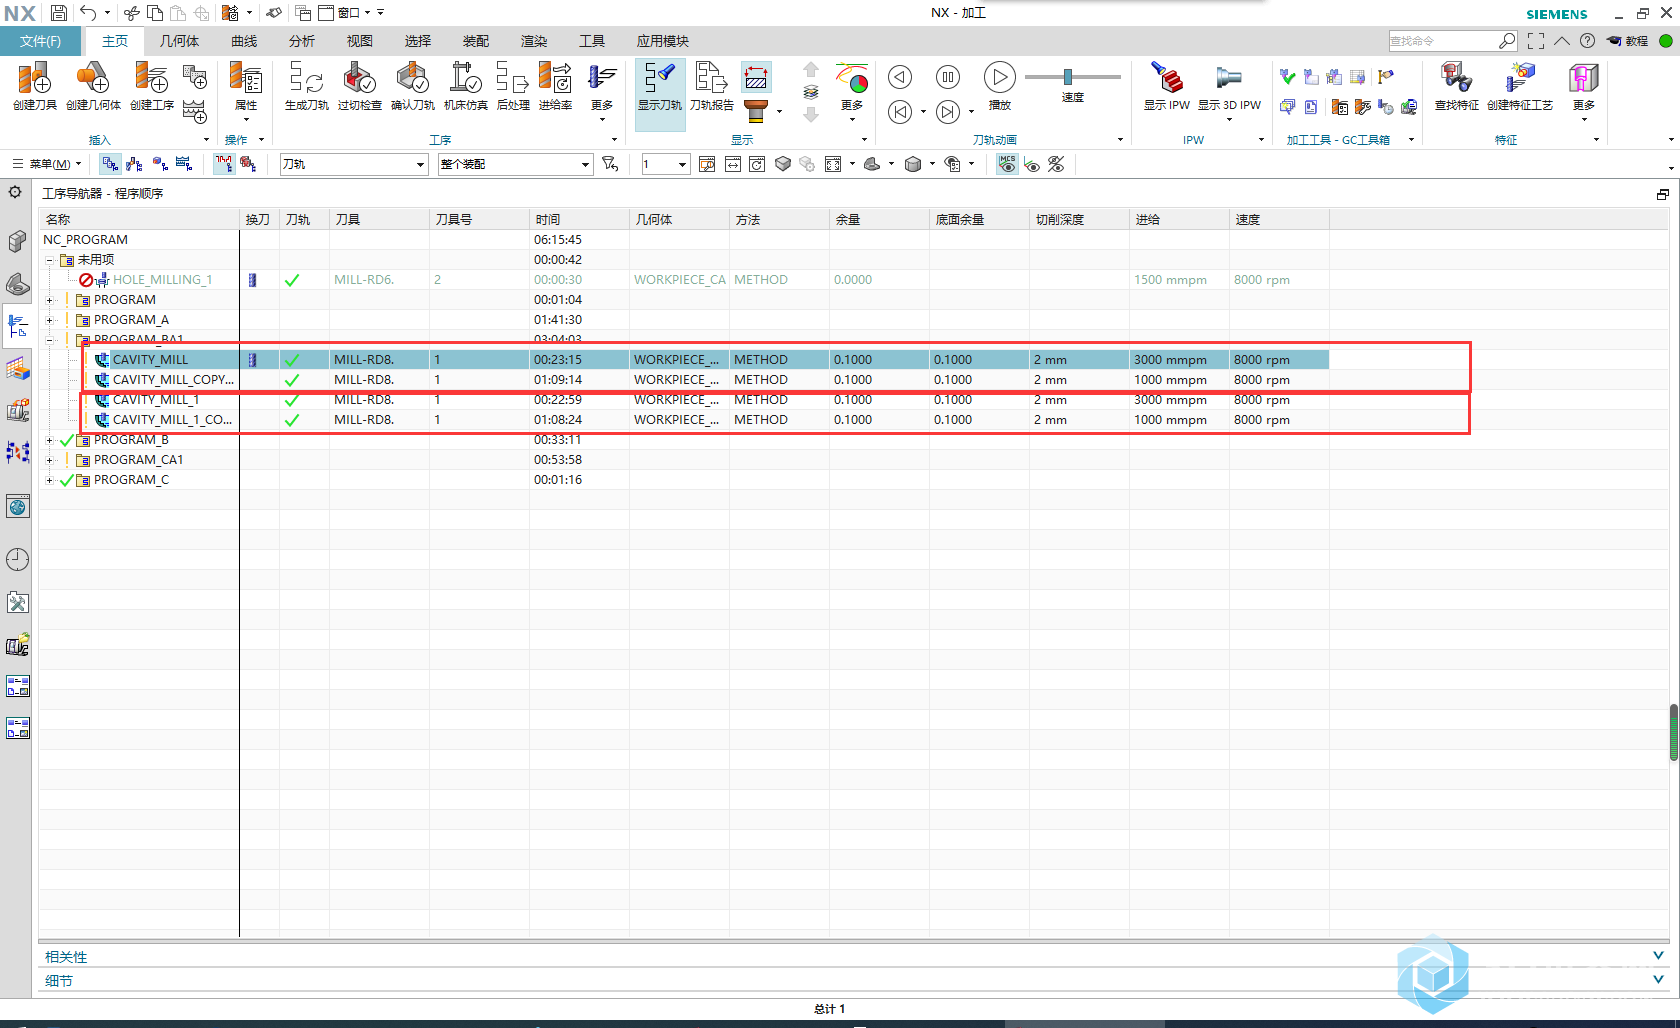Expand the PROGRAM_B tree node
The width and height of the screenshot is (1680, 1028).
pyautogui.click(x=49, y=440)
